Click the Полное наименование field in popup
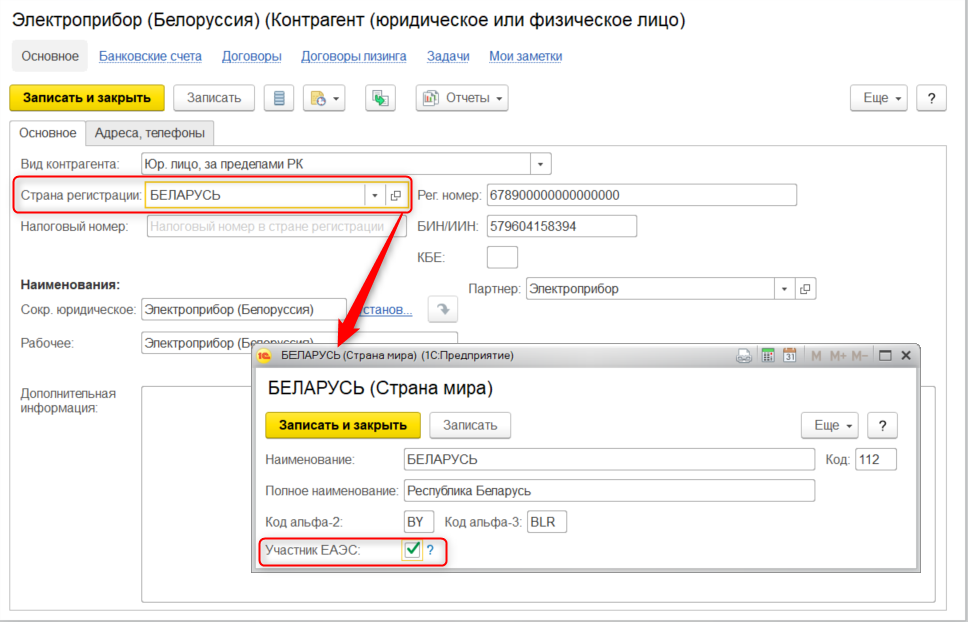The width and height of the screenshot is (968, 622). click(609, 491)
